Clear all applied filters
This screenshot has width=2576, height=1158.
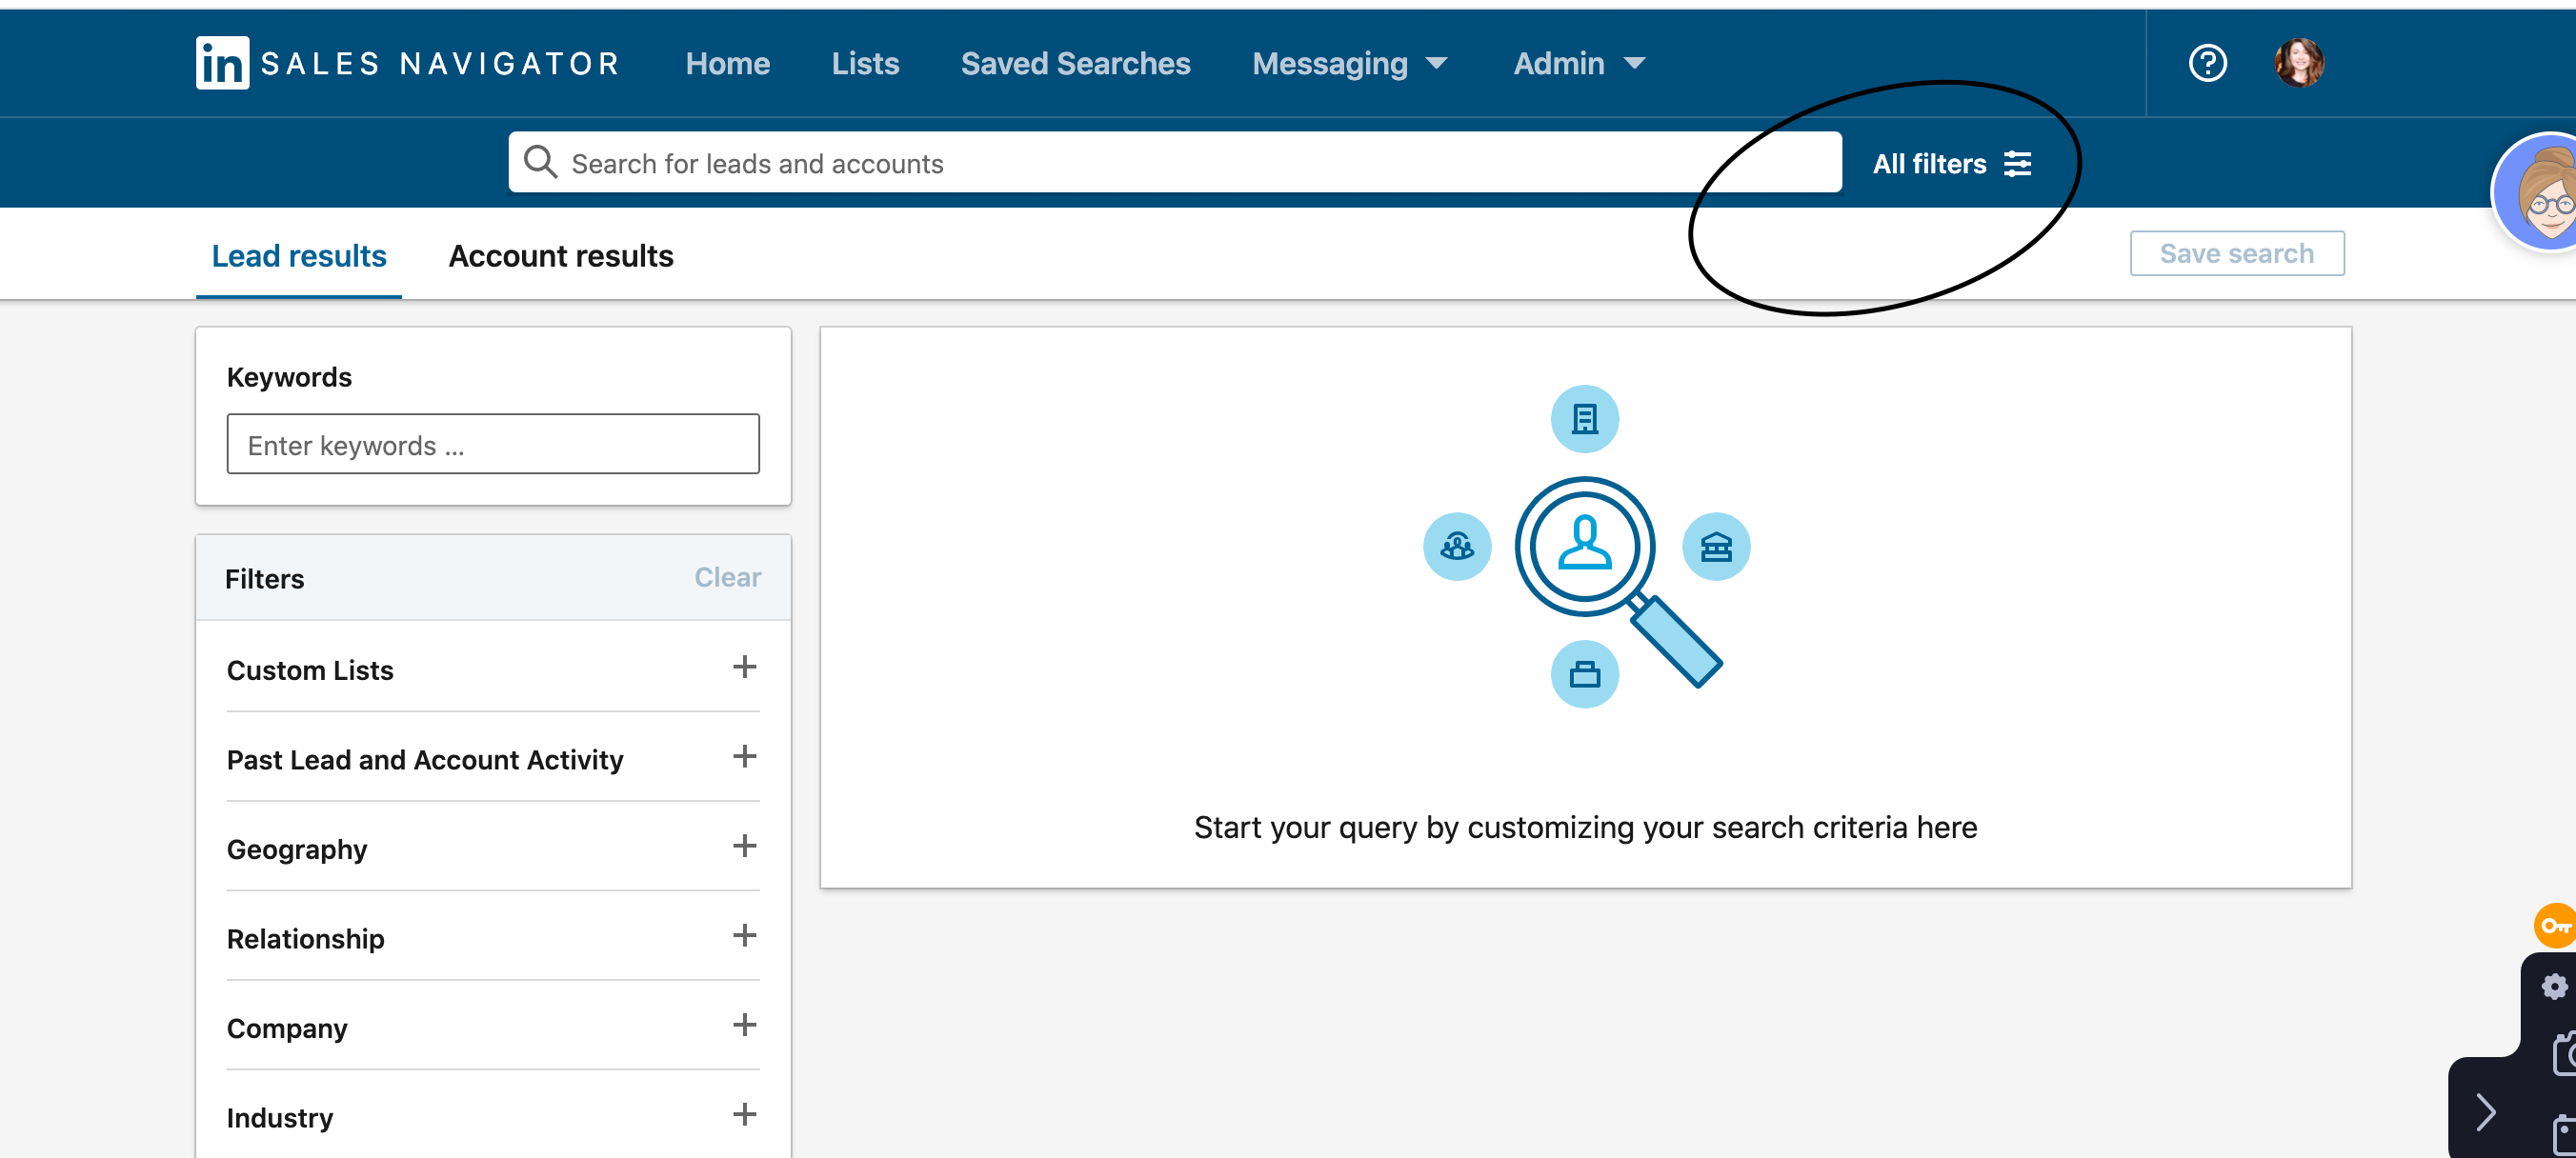[x=728, y=577]
